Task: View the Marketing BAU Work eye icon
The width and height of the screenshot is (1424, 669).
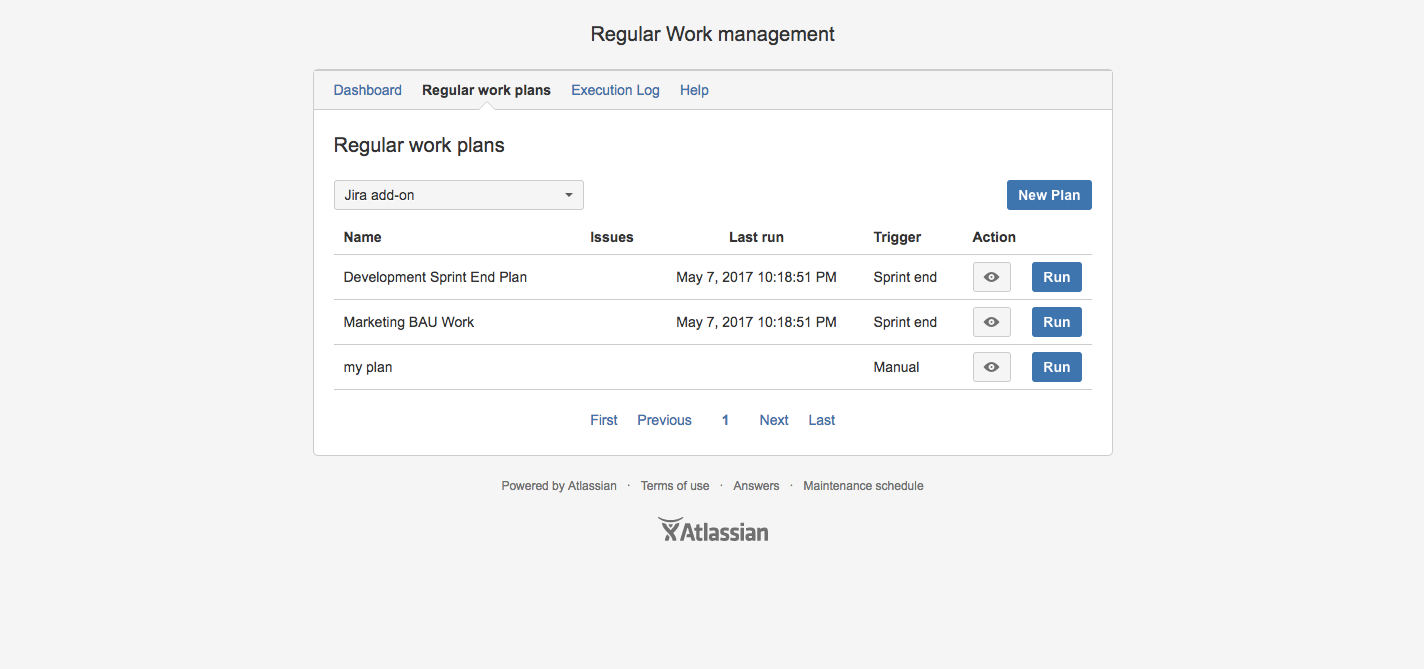Action: pos(991,322)
